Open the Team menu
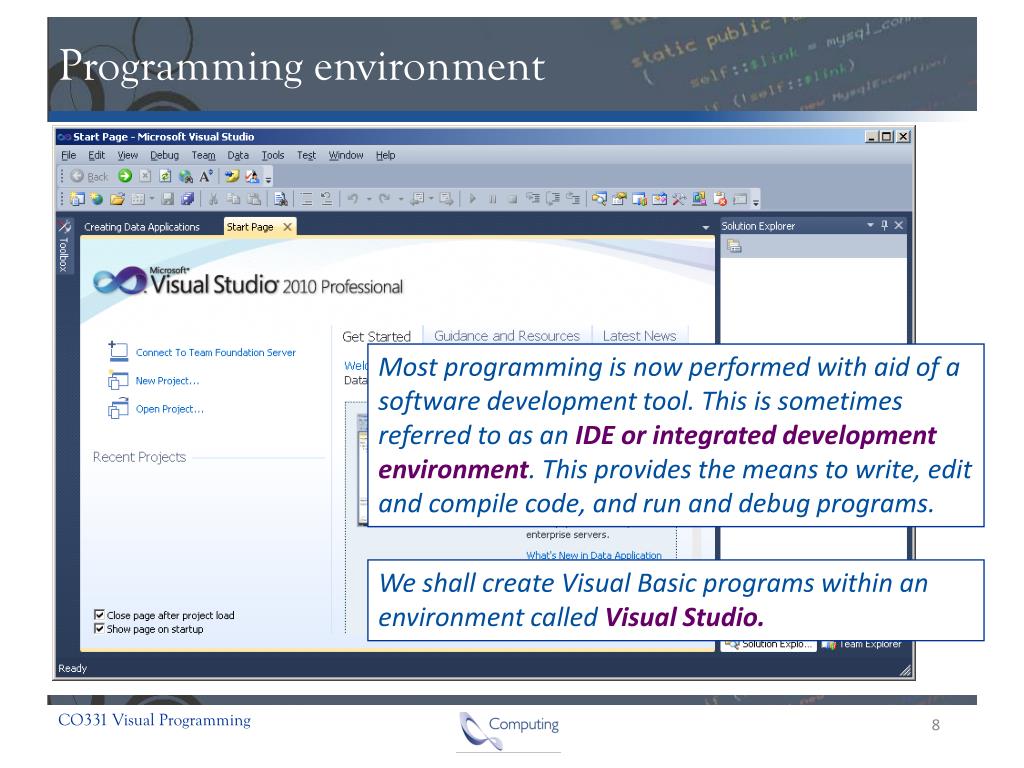Viewport: 1024px width, 768px height. pos(203,155)
